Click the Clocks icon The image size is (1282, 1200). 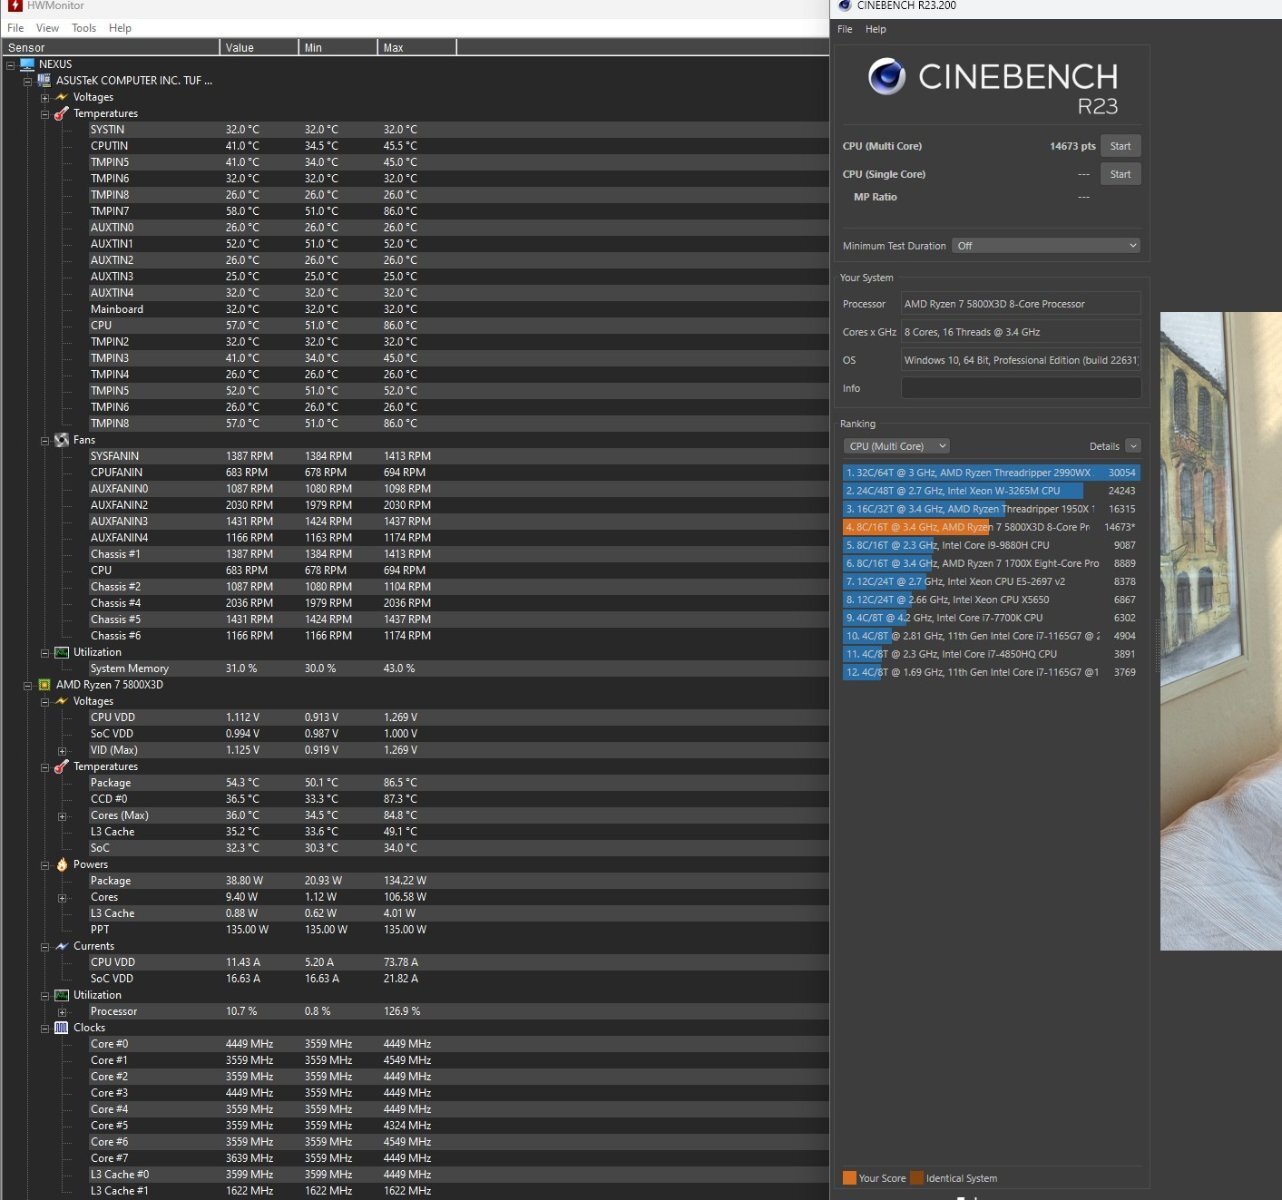(x=61, y=1027)
